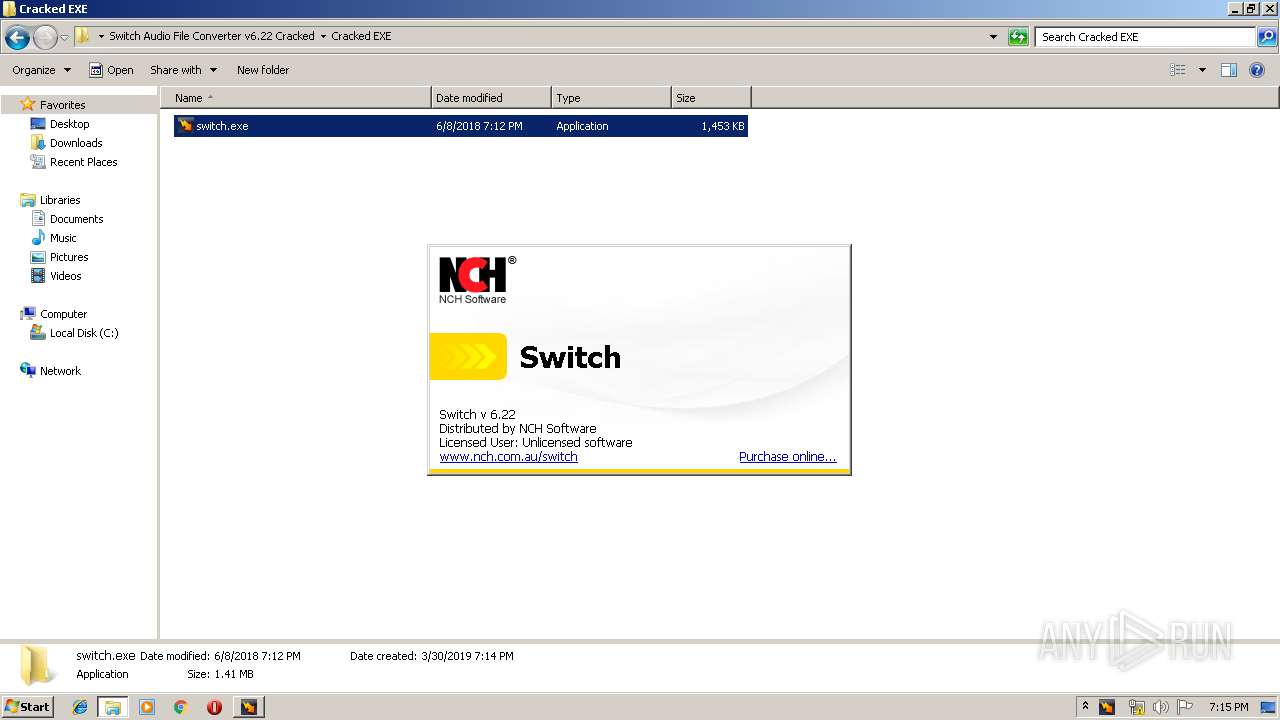Image resolution: width=1280 pixels, height=720 pixels.
Task: Click the Switch tray icon
Action: click(x=1107, y=707)
